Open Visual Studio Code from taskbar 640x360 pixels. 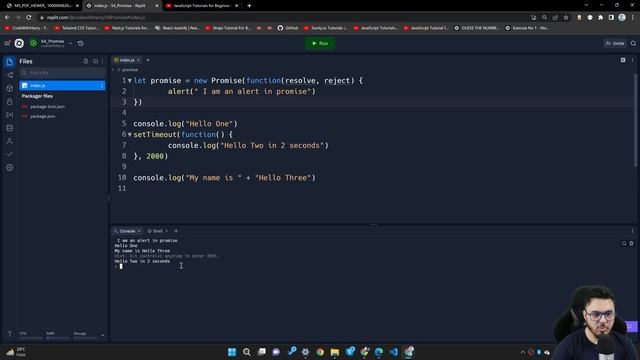(x=393, y=352)
